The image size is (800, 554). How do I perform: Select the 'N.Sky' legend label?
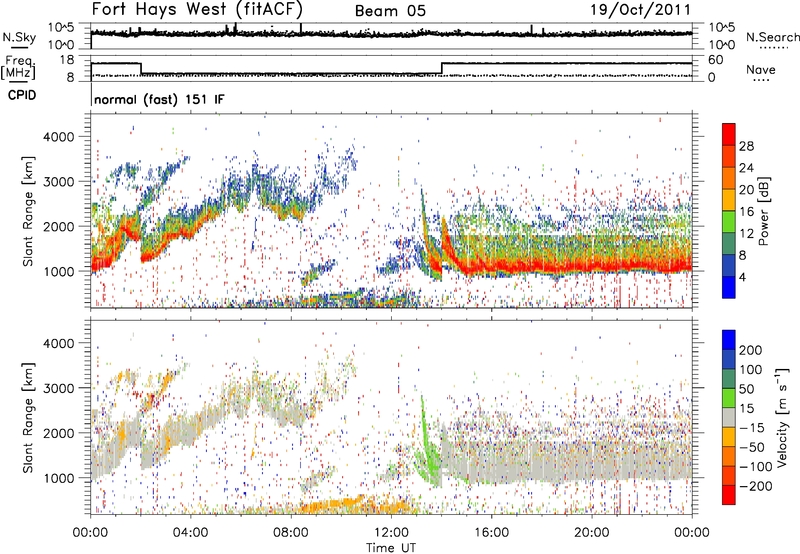[19, 37]
